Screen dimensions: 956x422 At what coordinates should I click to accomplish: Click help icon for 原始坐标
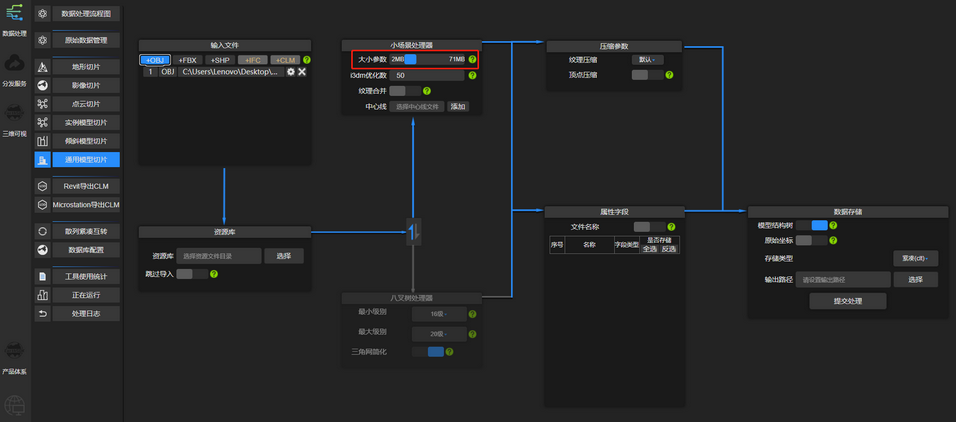(833, 240)
